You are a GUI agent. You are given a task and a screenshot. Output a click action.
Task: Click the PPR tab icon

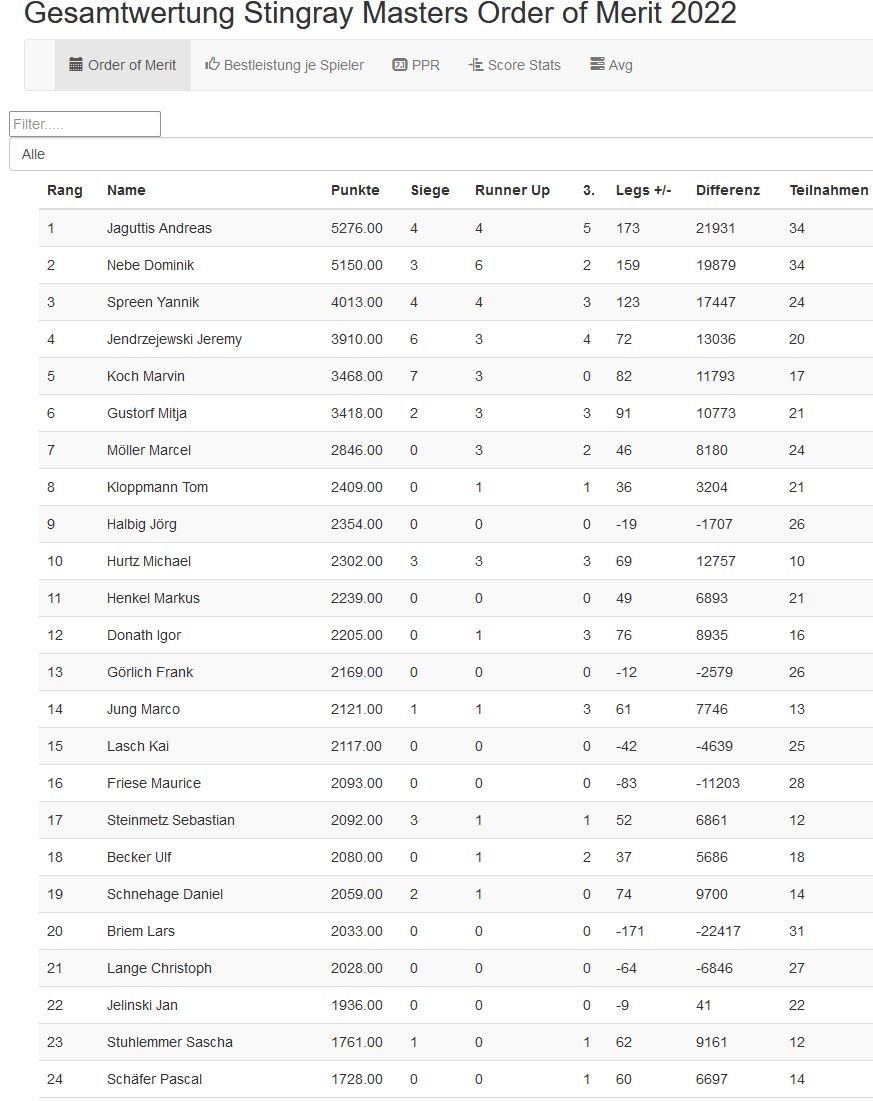tap(400, 65)
